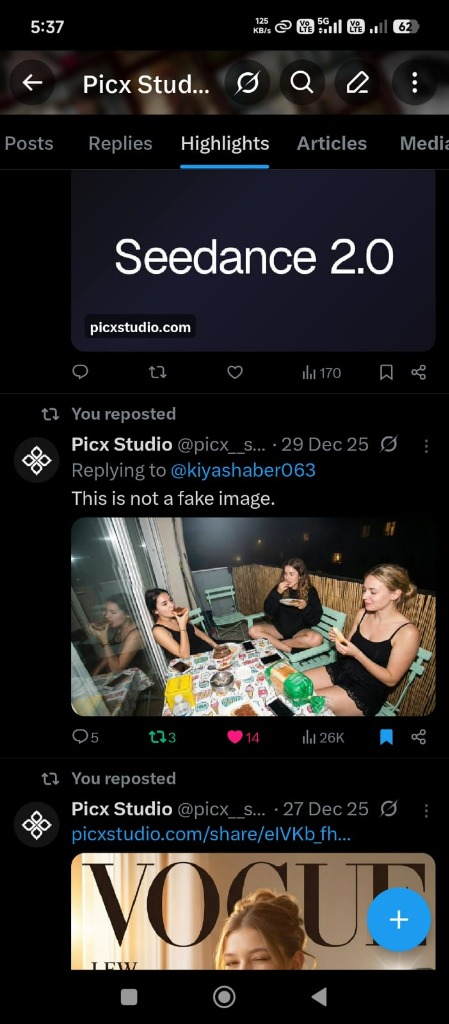Like the Seedance 2.0 post
This screenshot has height=1024, width=449.
pyautogui.click(x=235, y=372)
